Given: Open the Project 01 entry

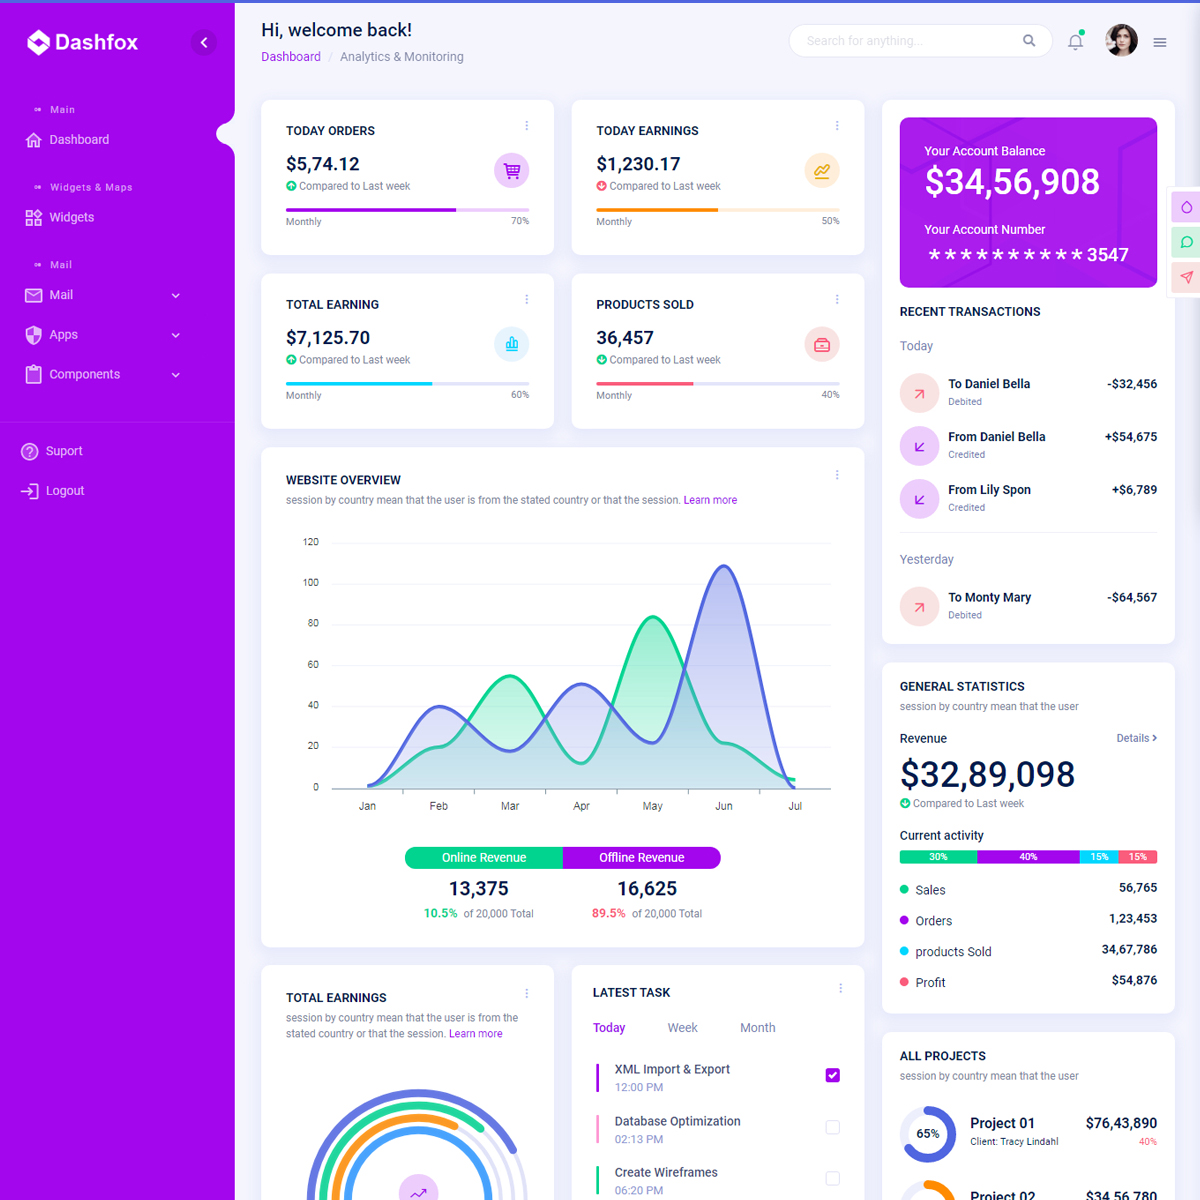Looking at the screenshot, I should tap(1028, 1133).
